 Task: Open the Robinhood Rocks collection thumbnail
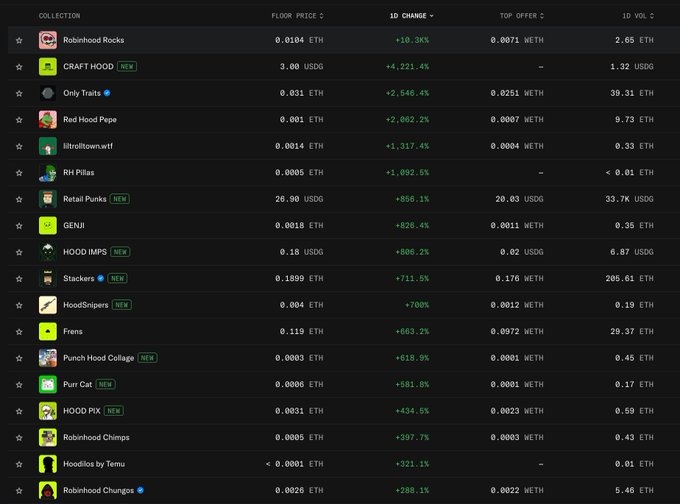pos(48,40)
